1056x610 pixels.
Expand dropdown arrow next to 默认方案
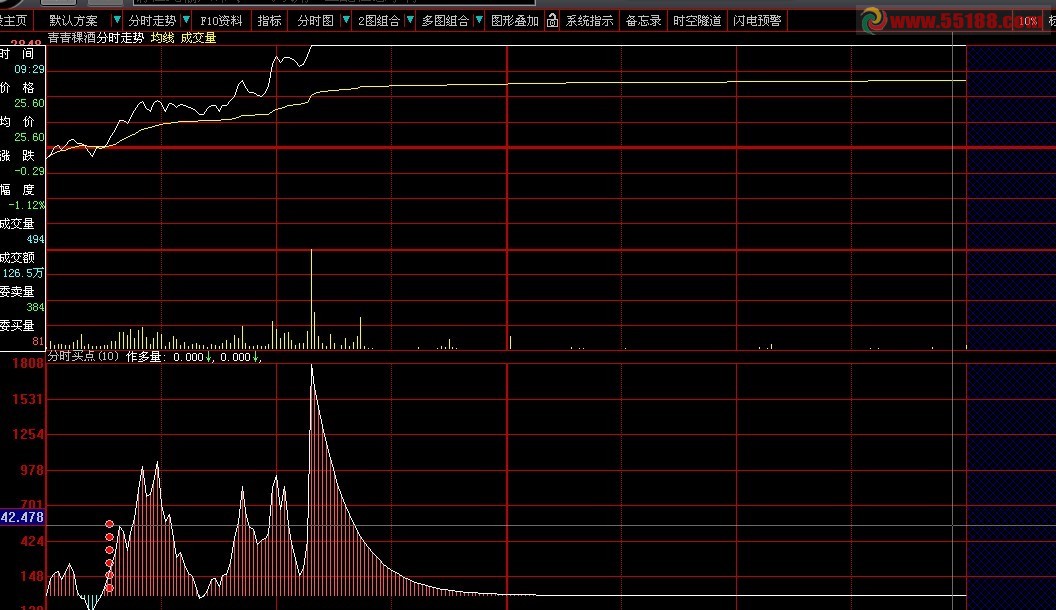tap(117, 20)
